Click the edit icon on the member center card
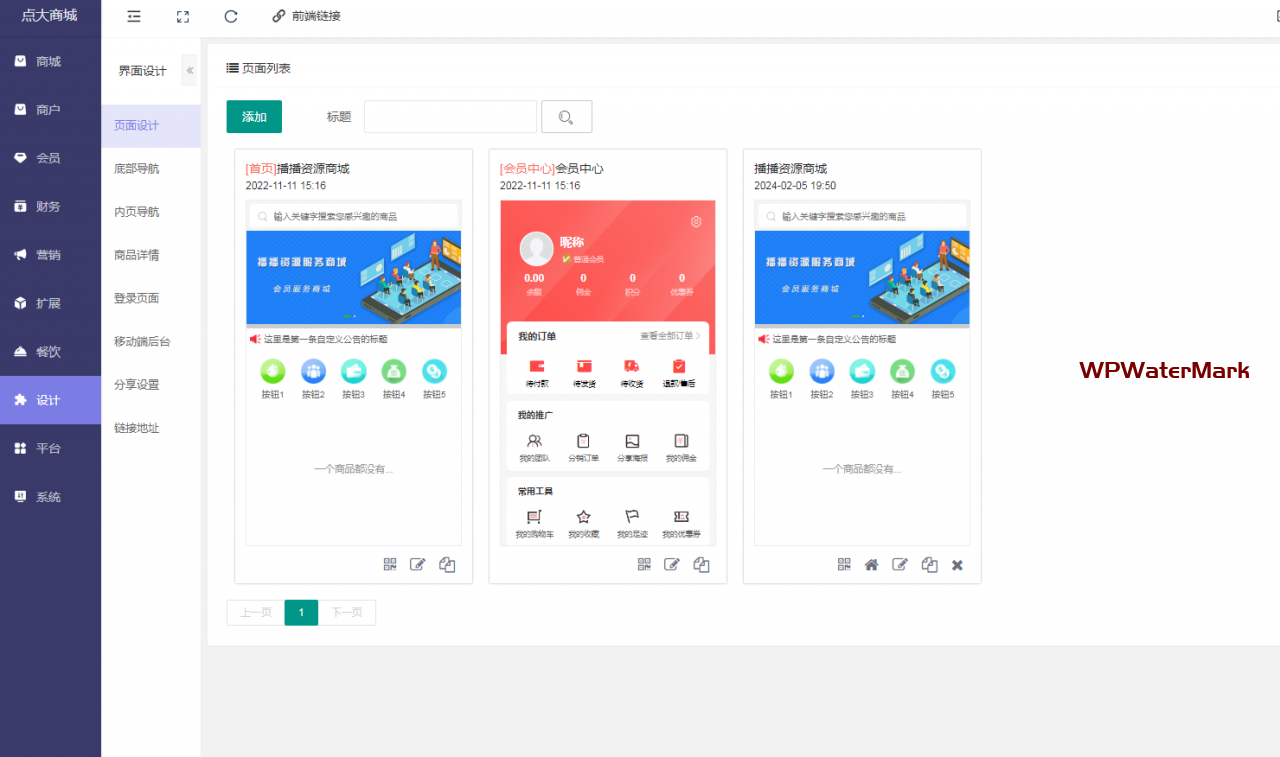 coord(672,564)
